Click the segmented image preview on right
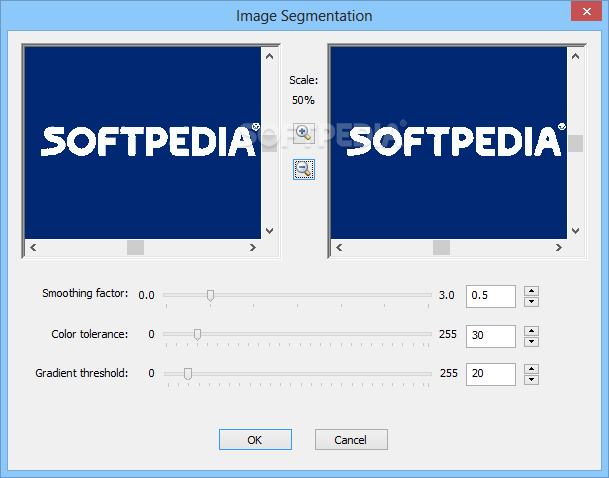 (449, 143)
